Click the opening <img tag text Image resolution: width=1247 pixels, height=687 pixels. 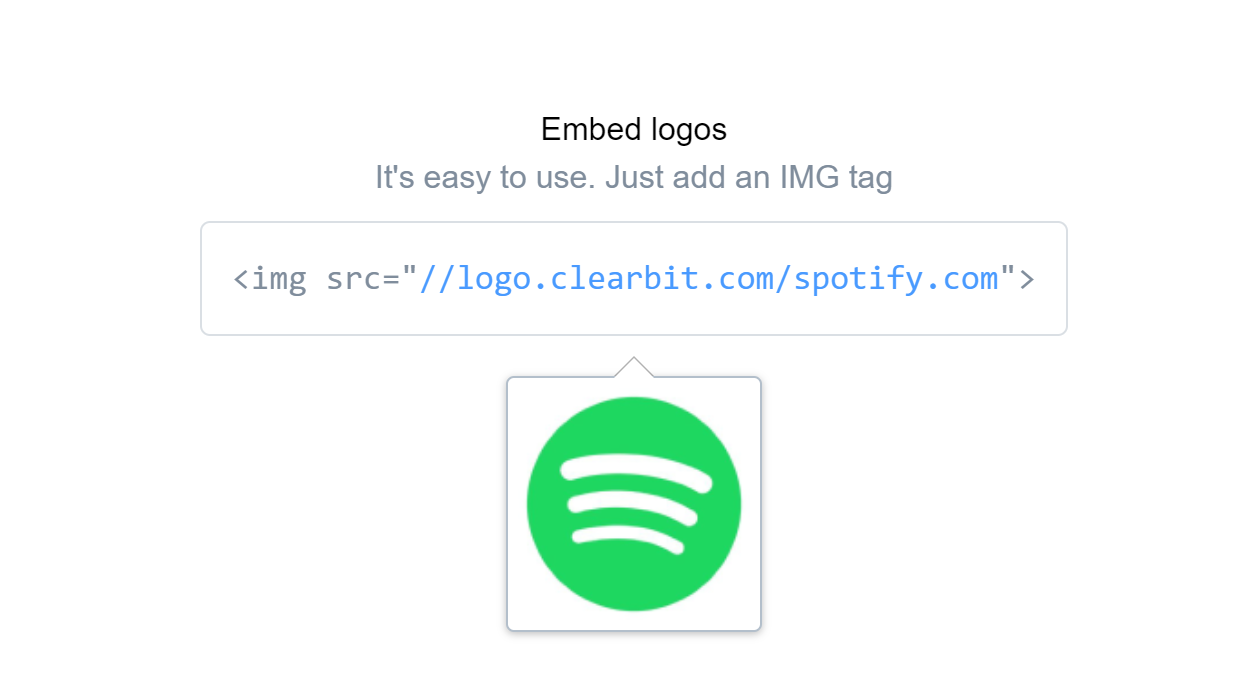[x=270, y=278]
